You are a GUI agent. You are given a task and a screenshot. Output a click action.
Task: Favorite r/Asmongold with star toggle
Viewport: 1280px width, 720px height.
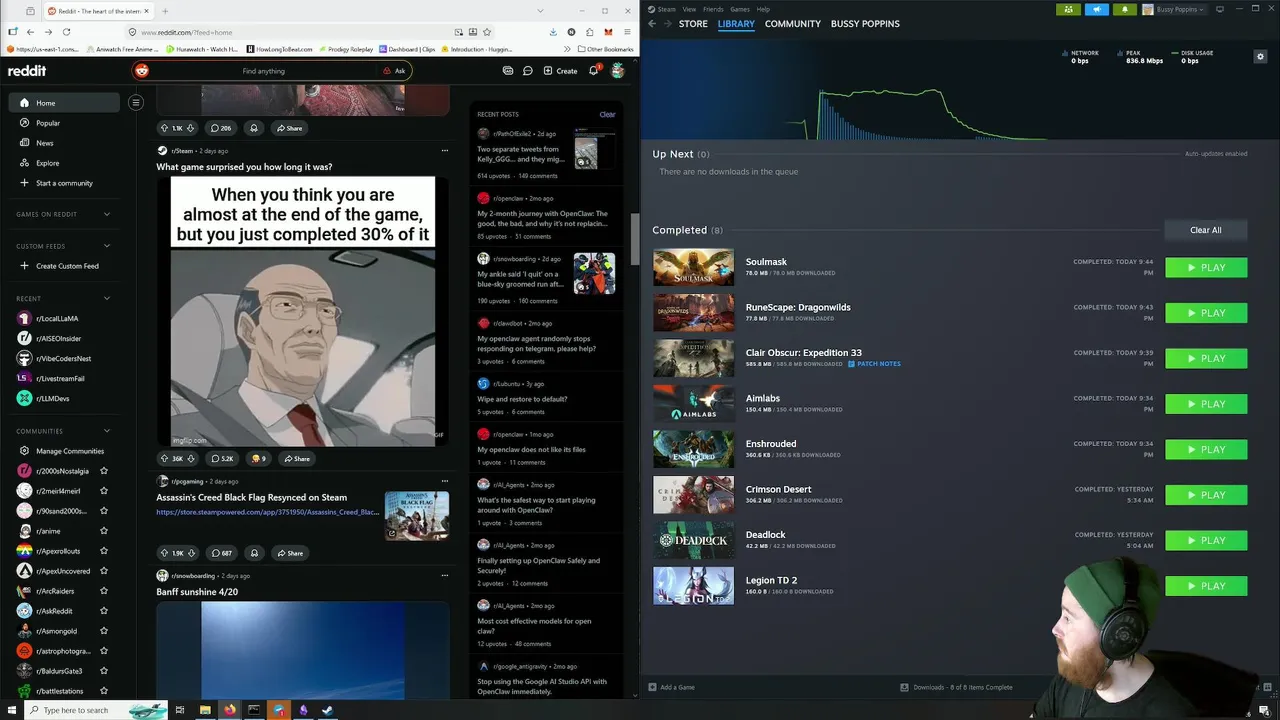tap(104, 631)
